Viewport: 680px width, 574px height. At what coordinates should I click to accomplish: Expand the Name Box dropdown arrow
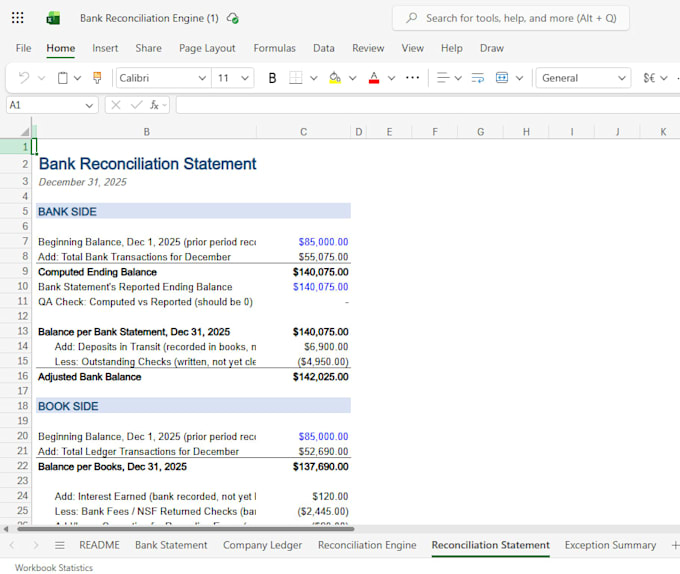point(89,105)
